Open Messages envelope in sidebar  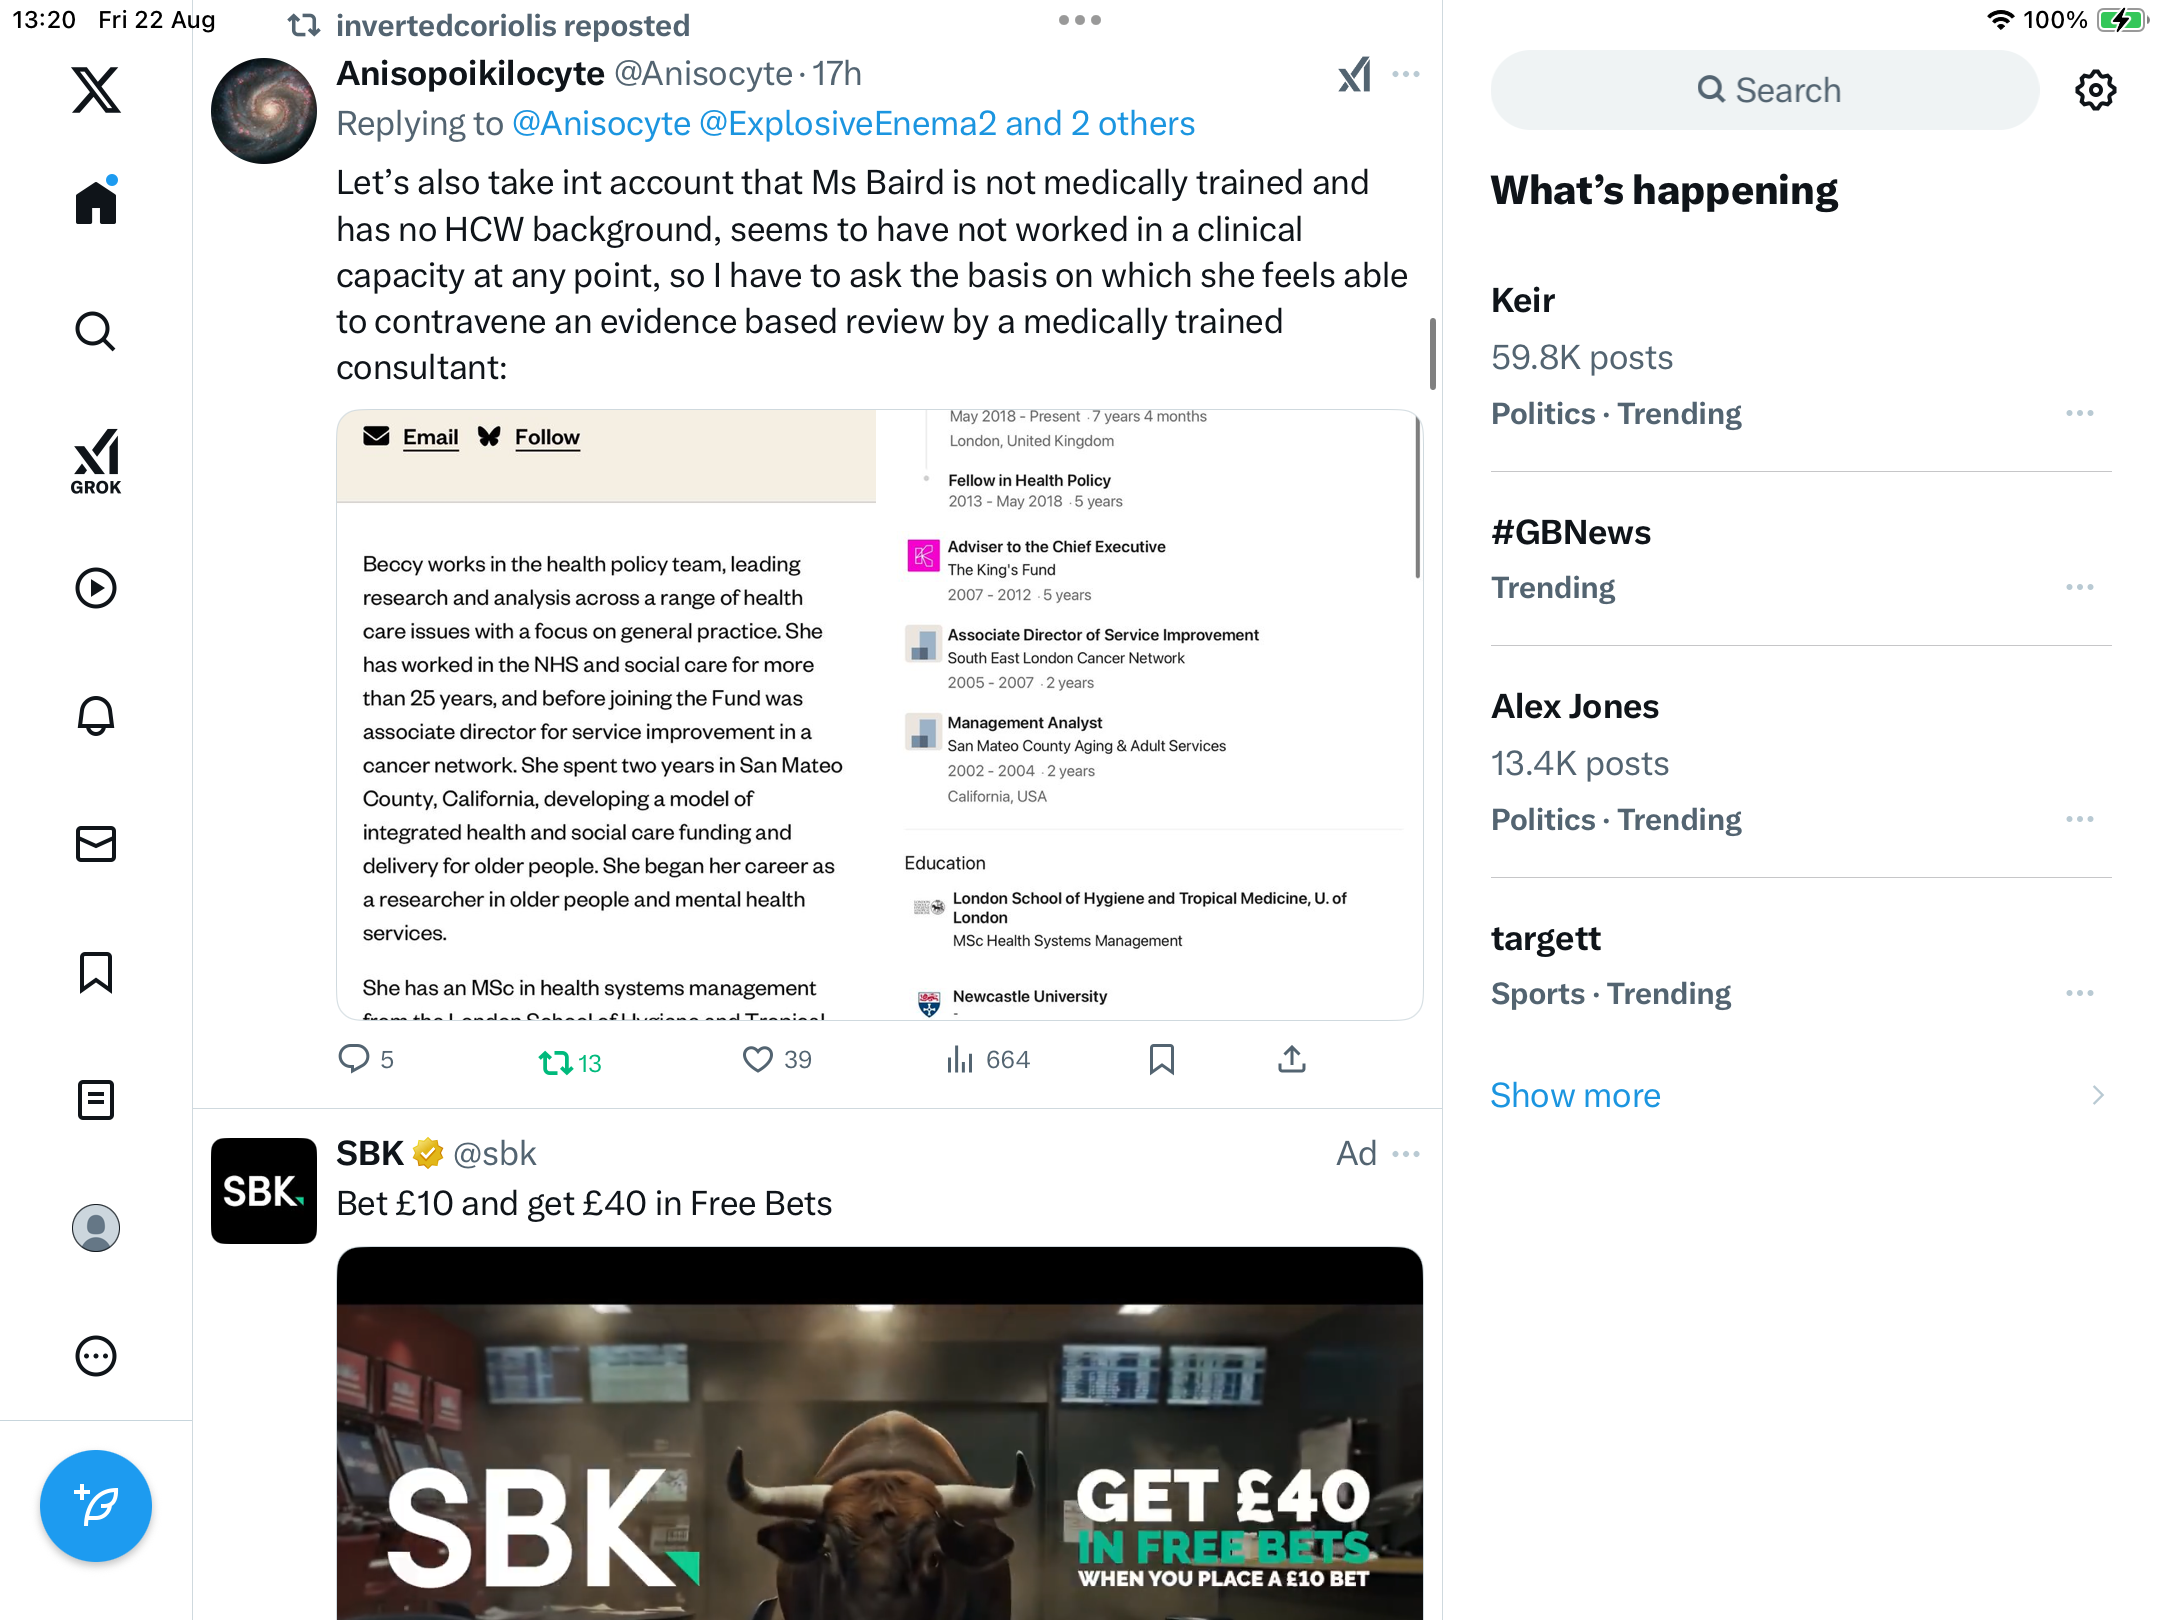(96, 844)
